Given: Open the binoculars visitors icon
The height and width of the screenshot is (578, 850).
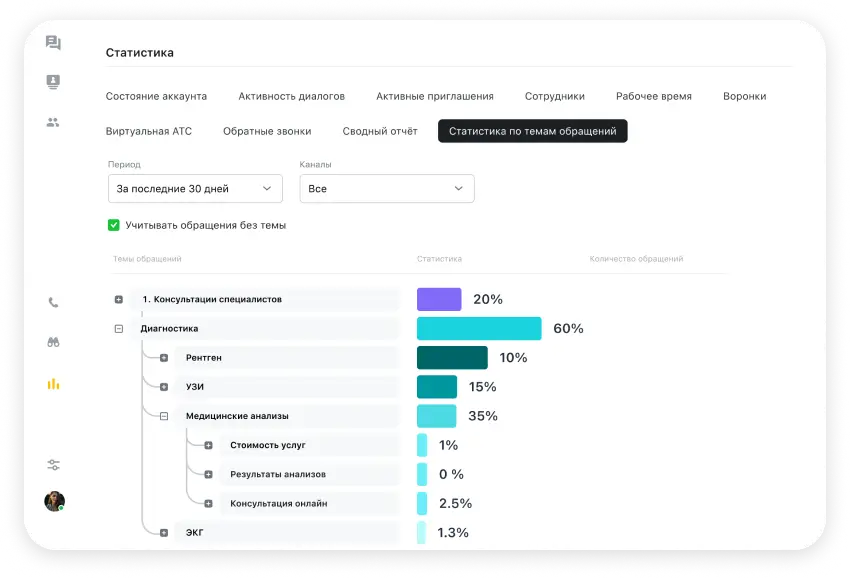Looking at the screenshot, I should click(53, 342).
